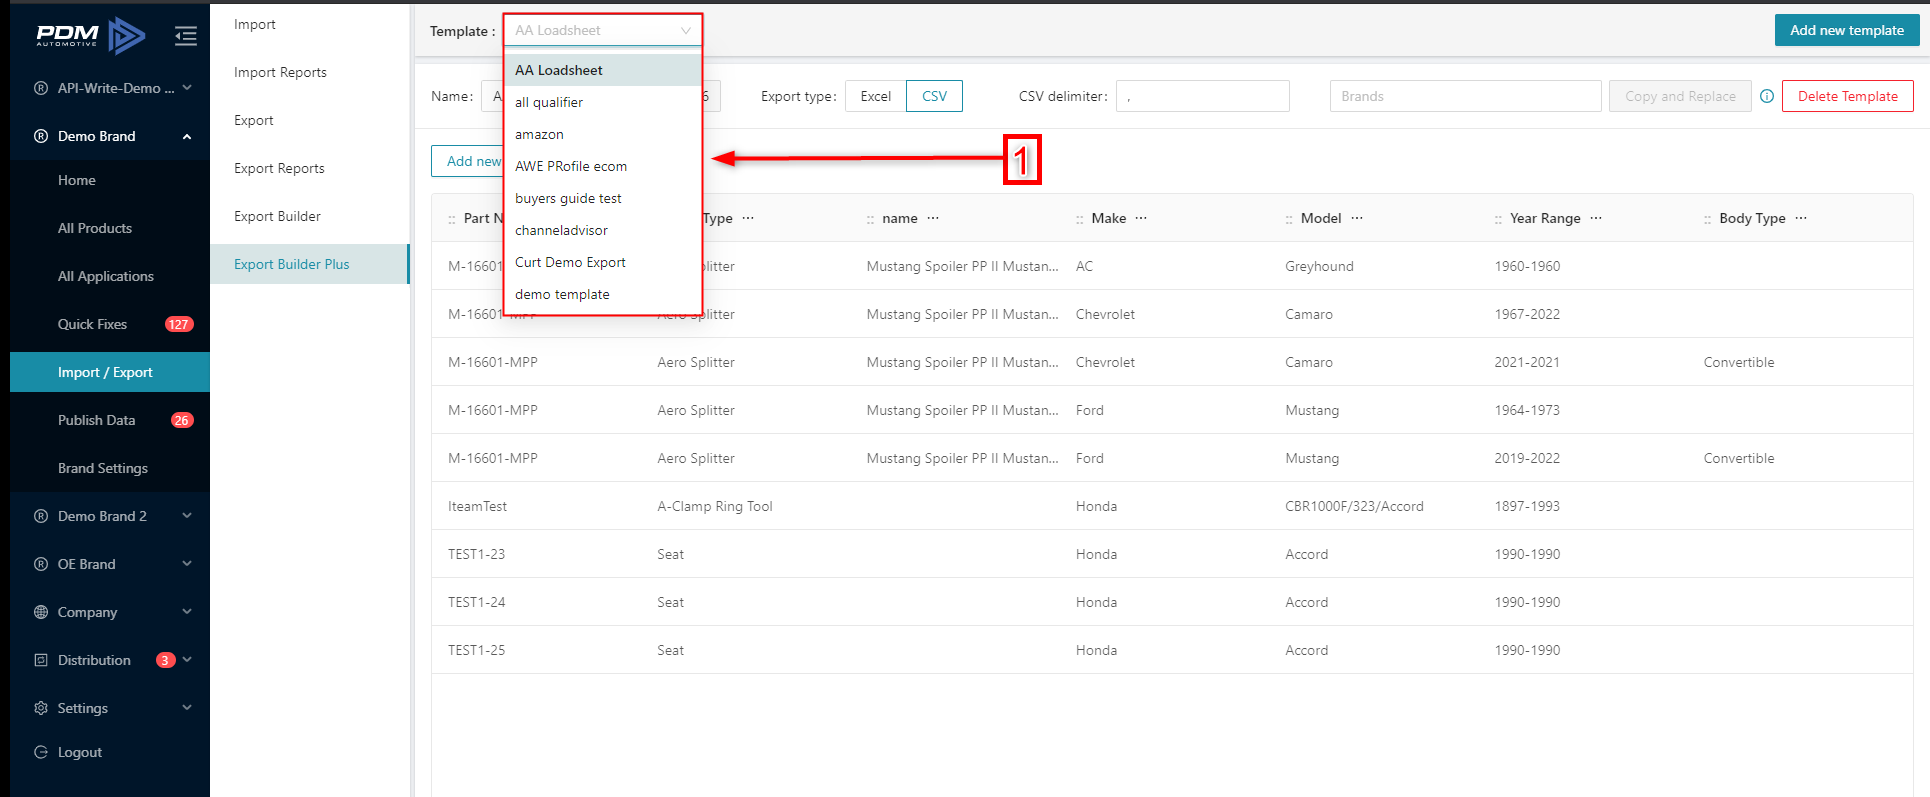Click the 2019-2022 year range cell

[1527, 458]
